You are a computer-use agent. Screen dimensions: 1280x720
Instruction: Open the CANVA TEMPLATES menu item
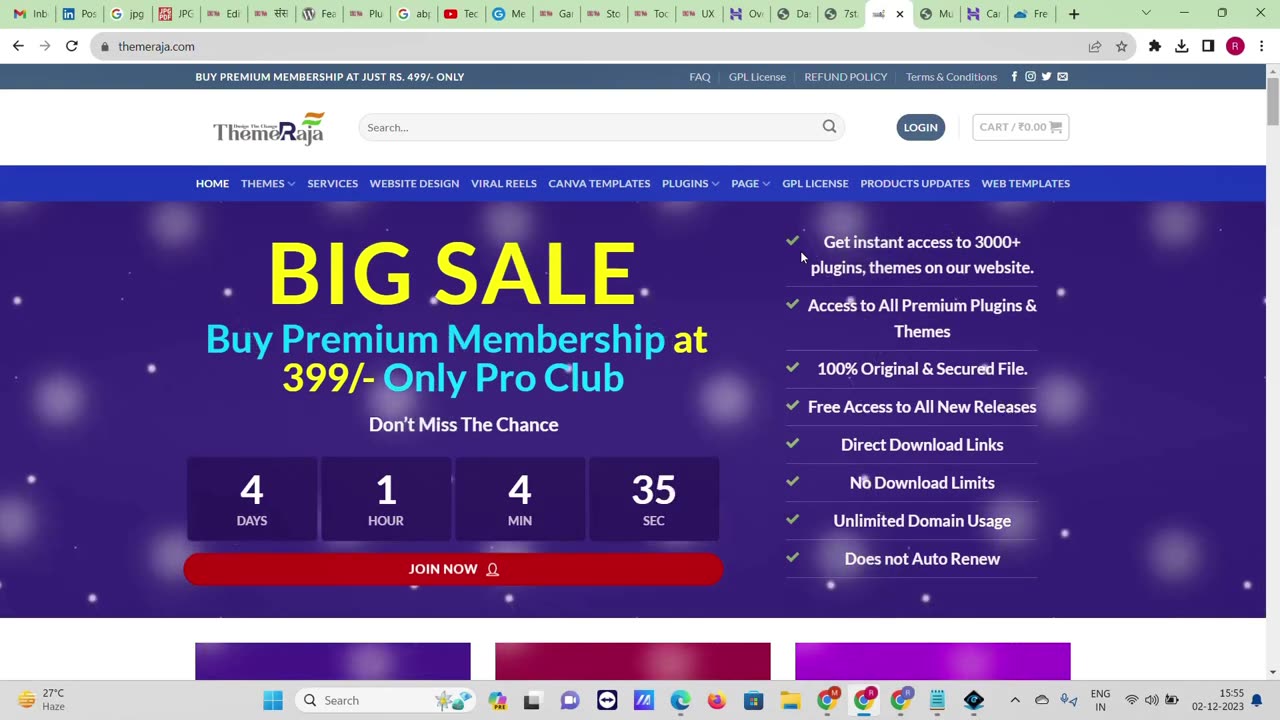[x=599, y=183]
